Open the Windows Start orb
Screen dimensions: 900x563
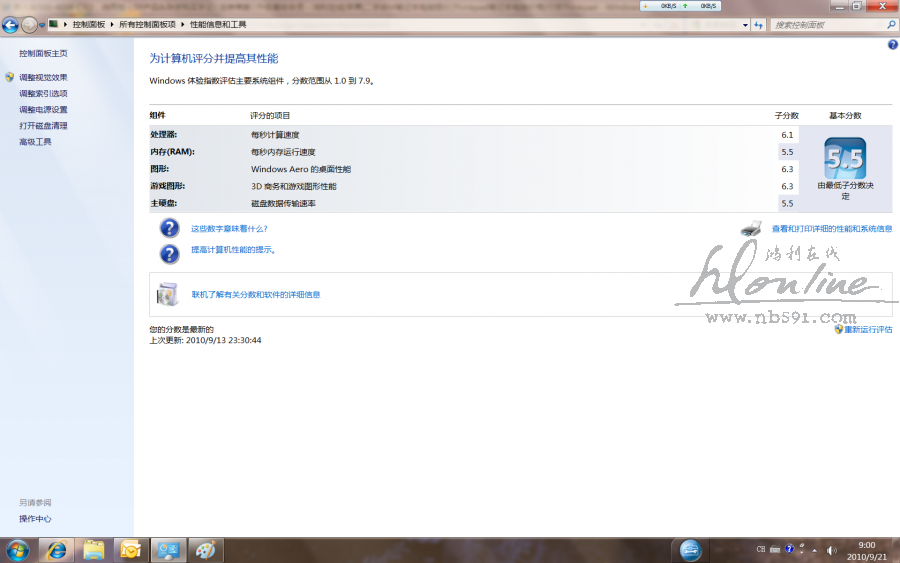pyautogui.click(x=17, y=550)
